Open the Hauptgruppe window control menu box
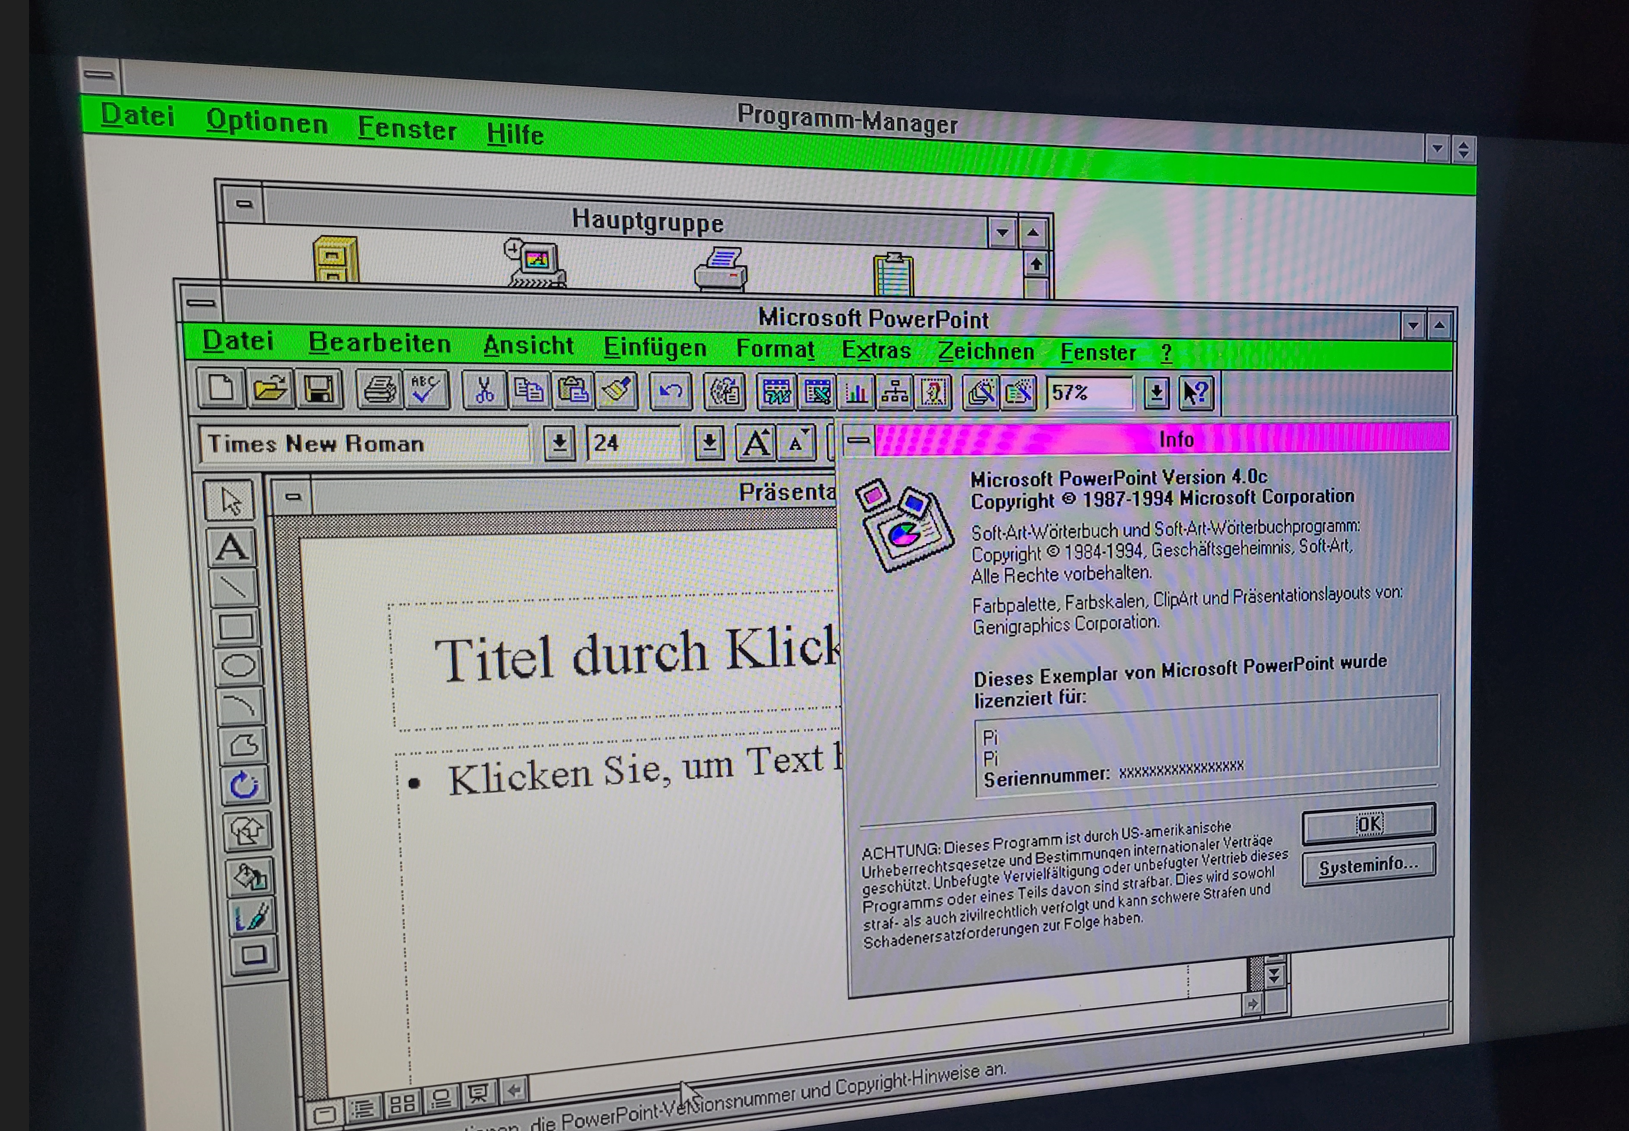1629x1131 pixels. [x=244, y=205]
